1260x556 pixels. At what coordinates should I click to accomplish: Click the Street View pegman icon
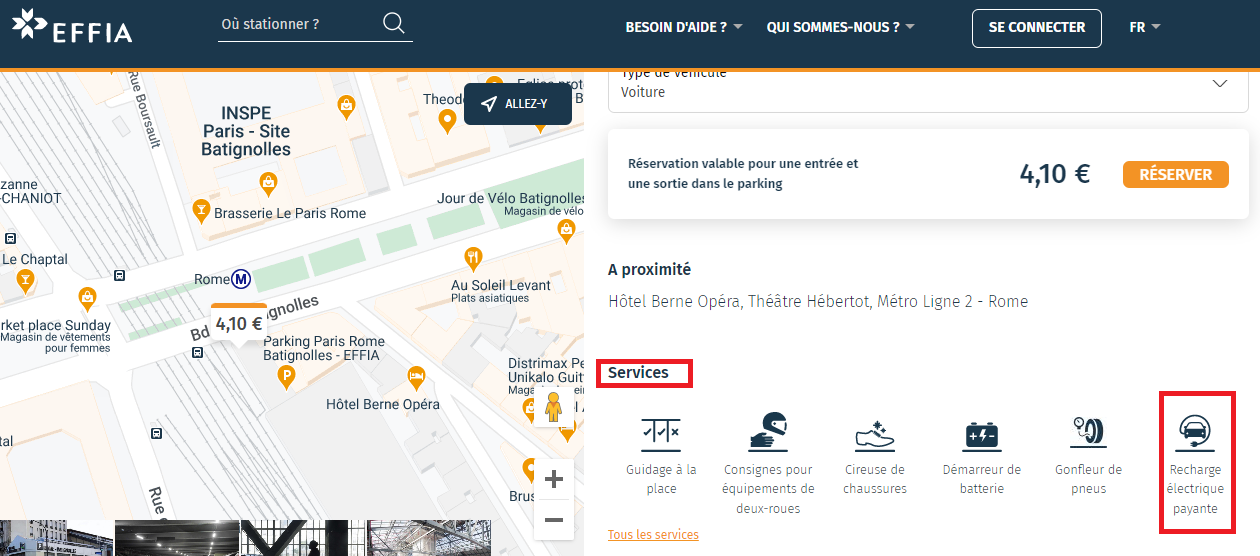coord(553,406)
